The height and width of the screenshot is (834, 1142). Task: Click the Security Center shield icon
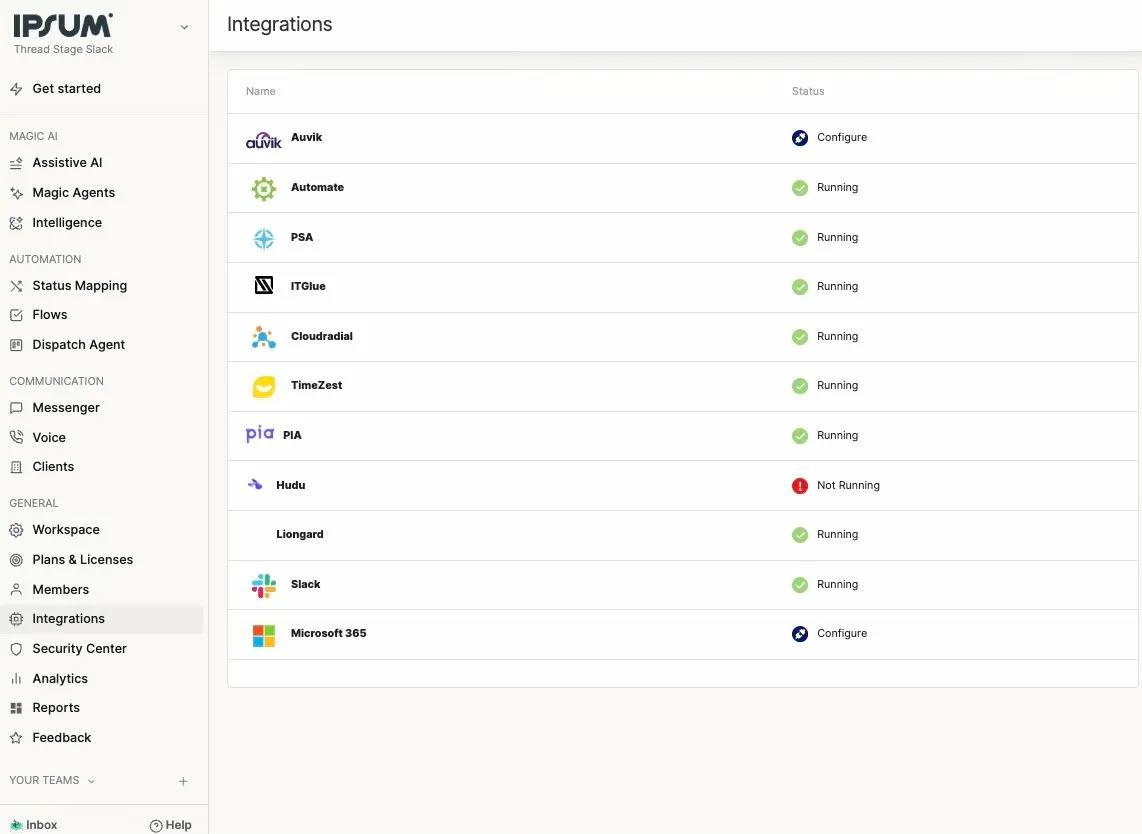pyautogui.click(x=16, y=649)
